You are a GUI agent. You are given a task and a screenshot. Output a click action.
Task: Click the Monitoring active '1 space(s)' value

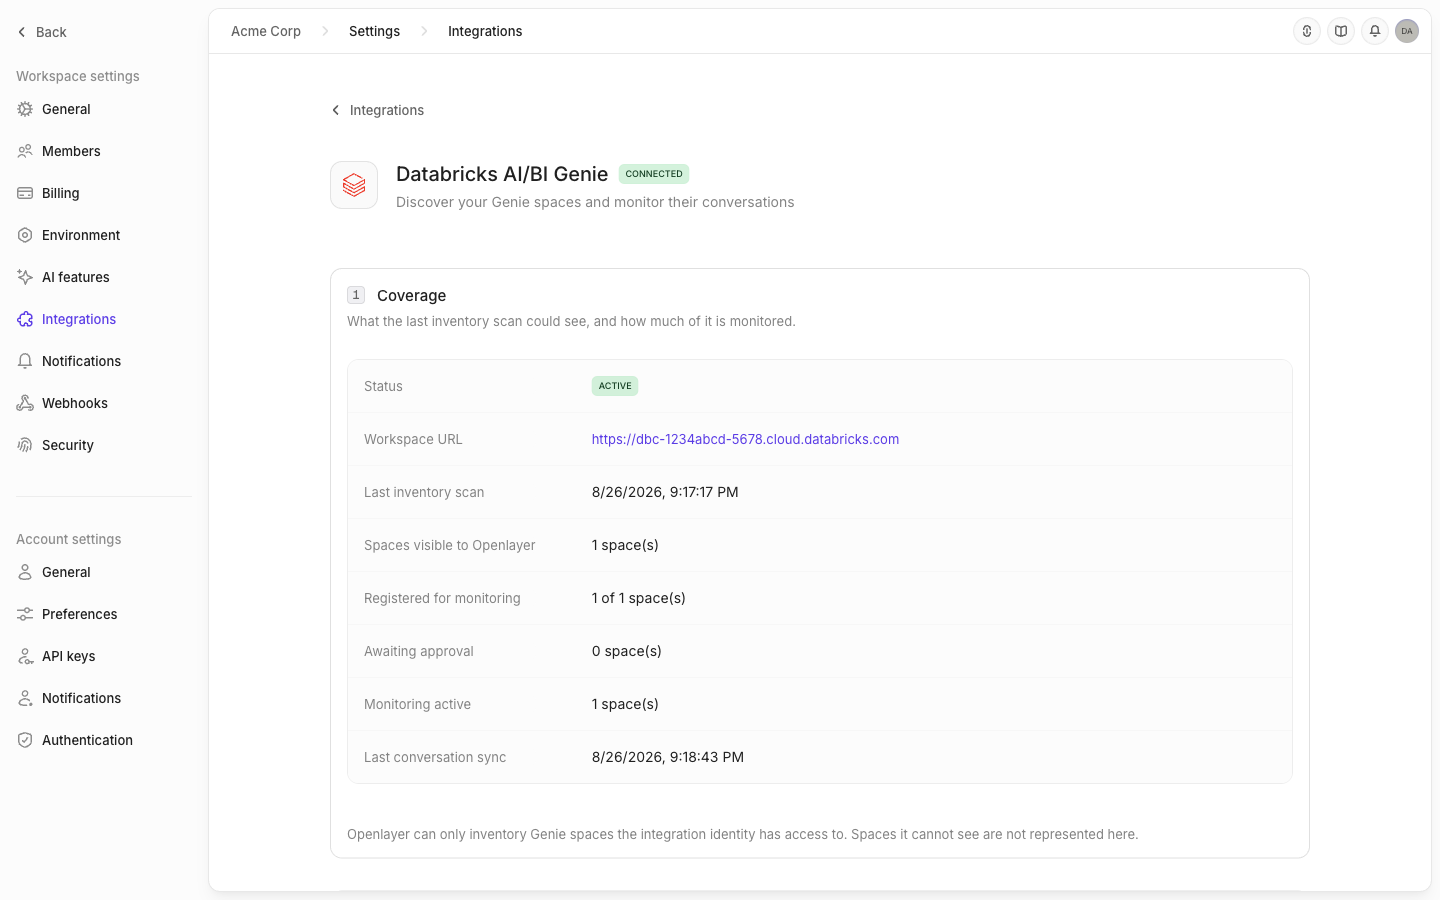click(625, 704)
